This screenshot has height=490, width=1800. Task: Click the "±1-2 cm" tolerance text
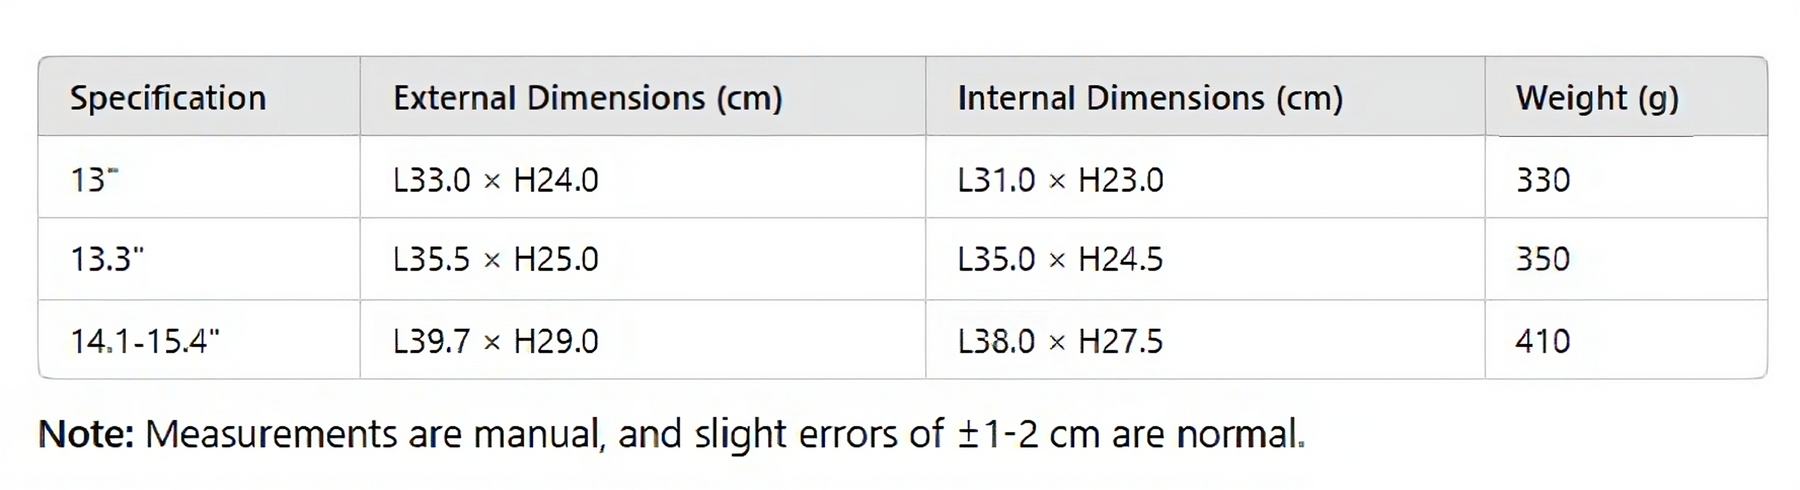click(x=1028, y=434)
